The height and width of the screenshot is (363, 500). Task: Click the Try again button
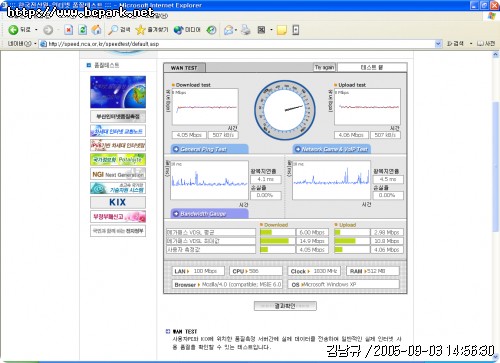[324, 67]
